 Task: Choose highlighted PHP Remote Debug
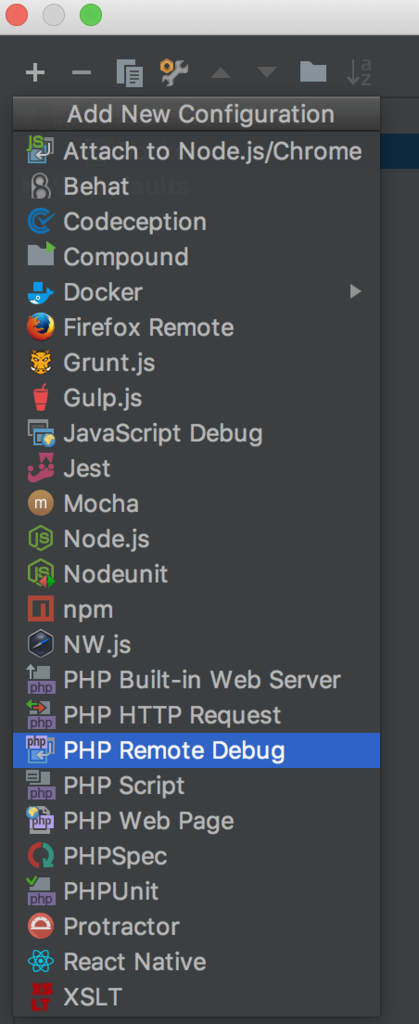point(196,750)
